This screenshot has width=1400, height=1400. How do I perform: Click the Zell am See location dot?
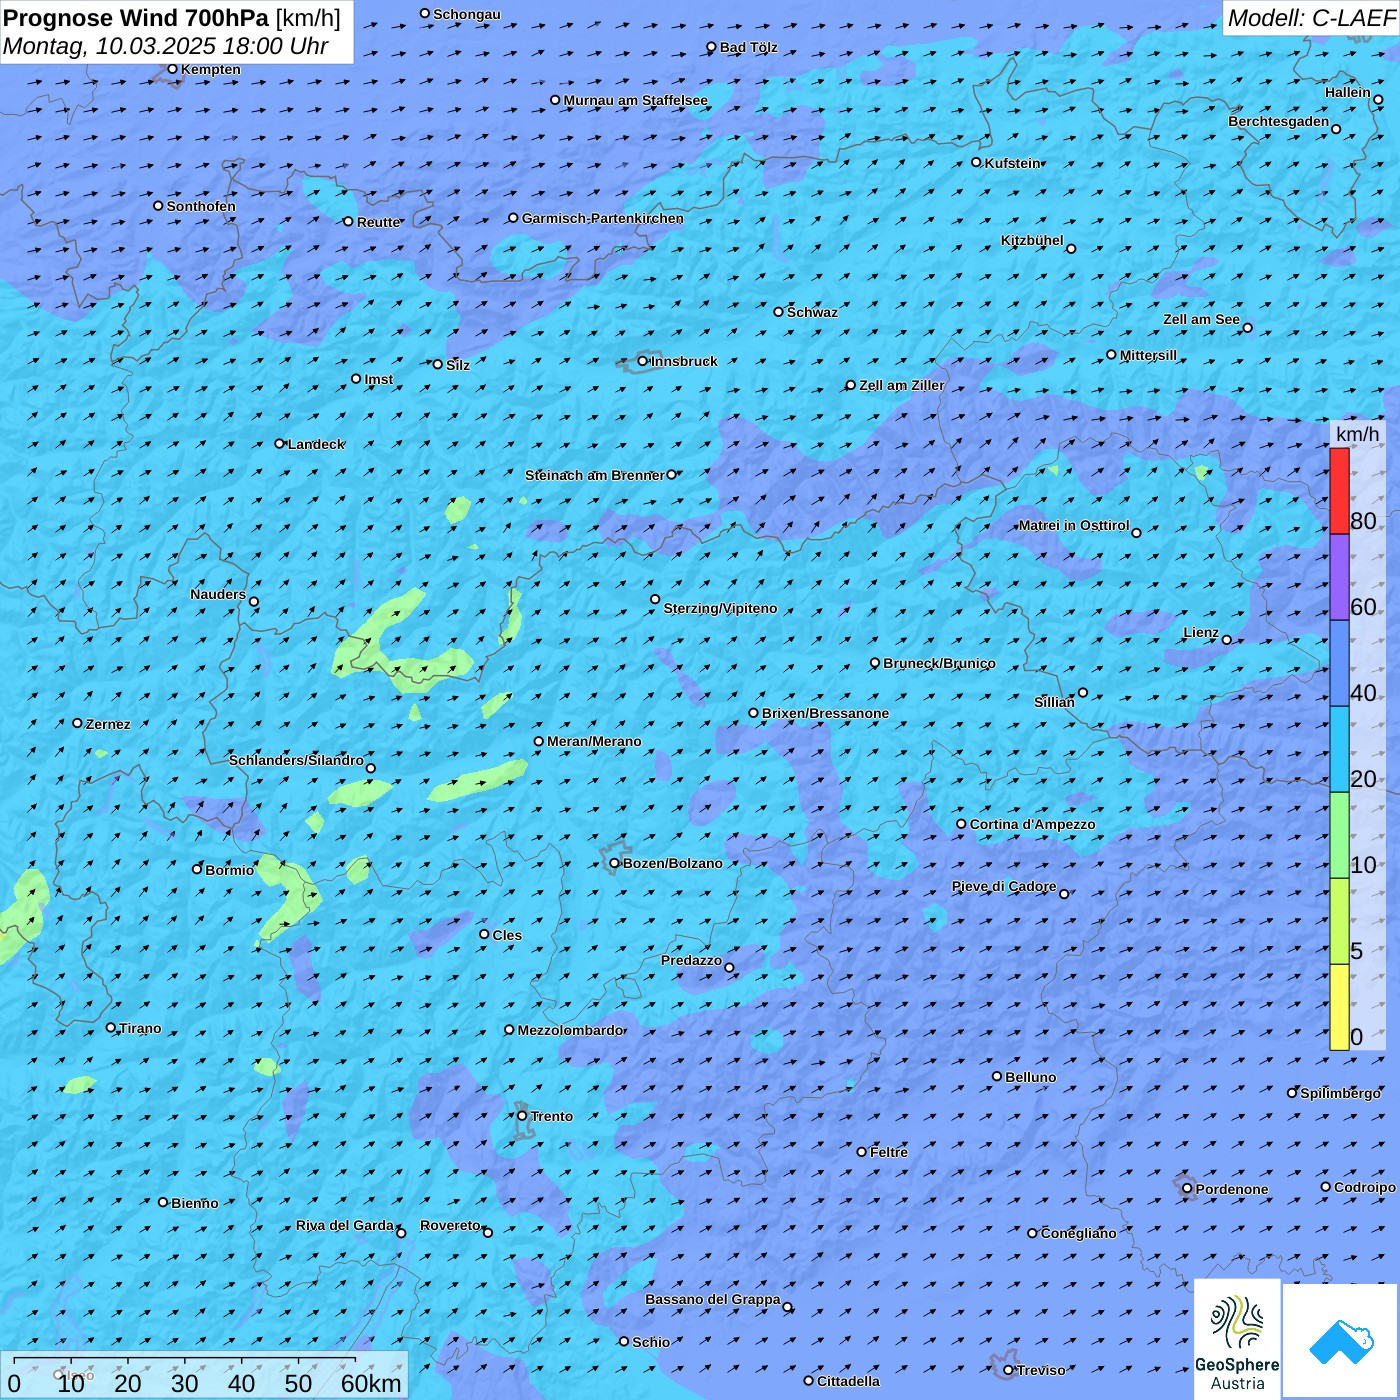1247,327
